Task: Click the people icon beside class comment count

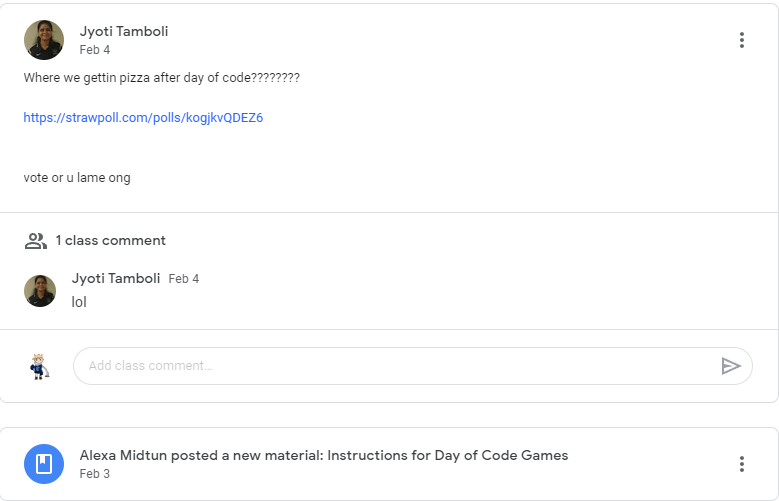Action: pyautogui.click(x=36, y=240)
